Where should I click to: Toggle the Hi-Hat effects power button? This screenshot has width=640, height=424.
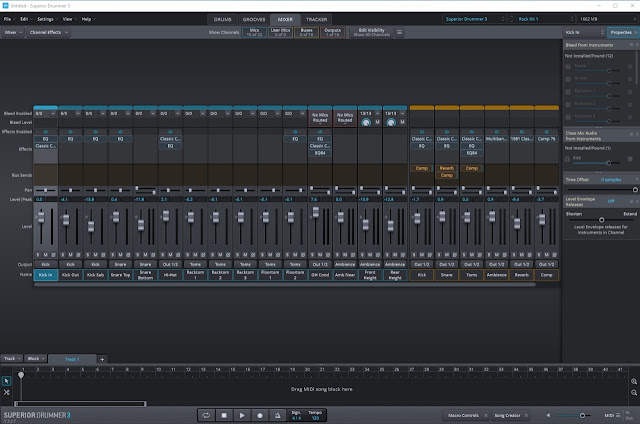(170, 132)
